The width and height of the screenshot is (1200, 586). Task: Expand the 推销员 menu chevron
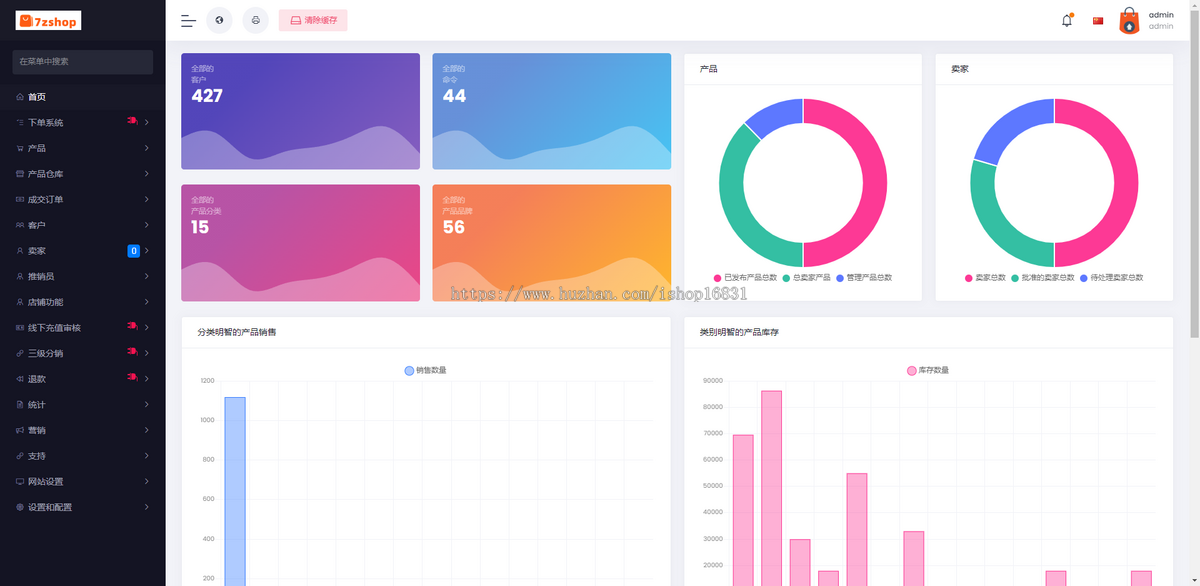pos(147,276)
